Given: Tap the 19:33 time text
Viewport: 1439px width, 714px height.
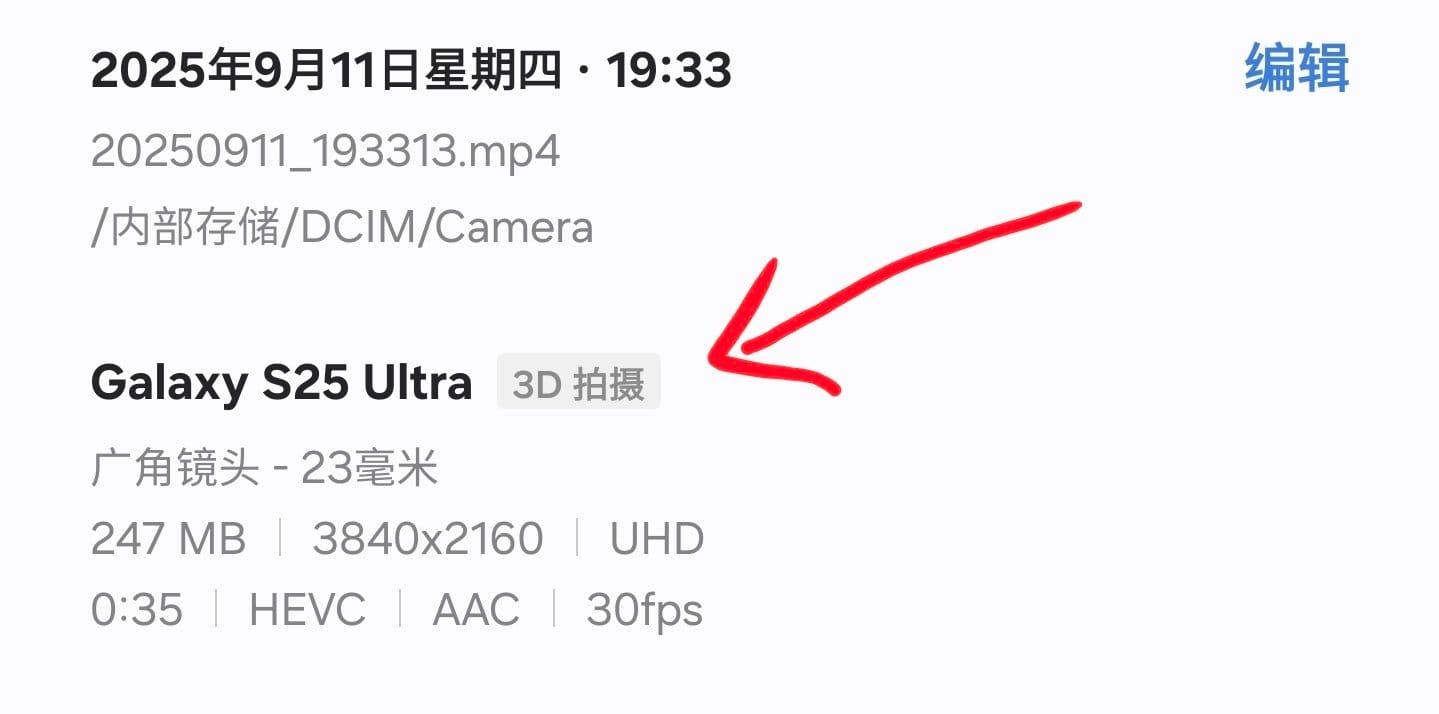Looking at the screenshot, I should point(669,71).
